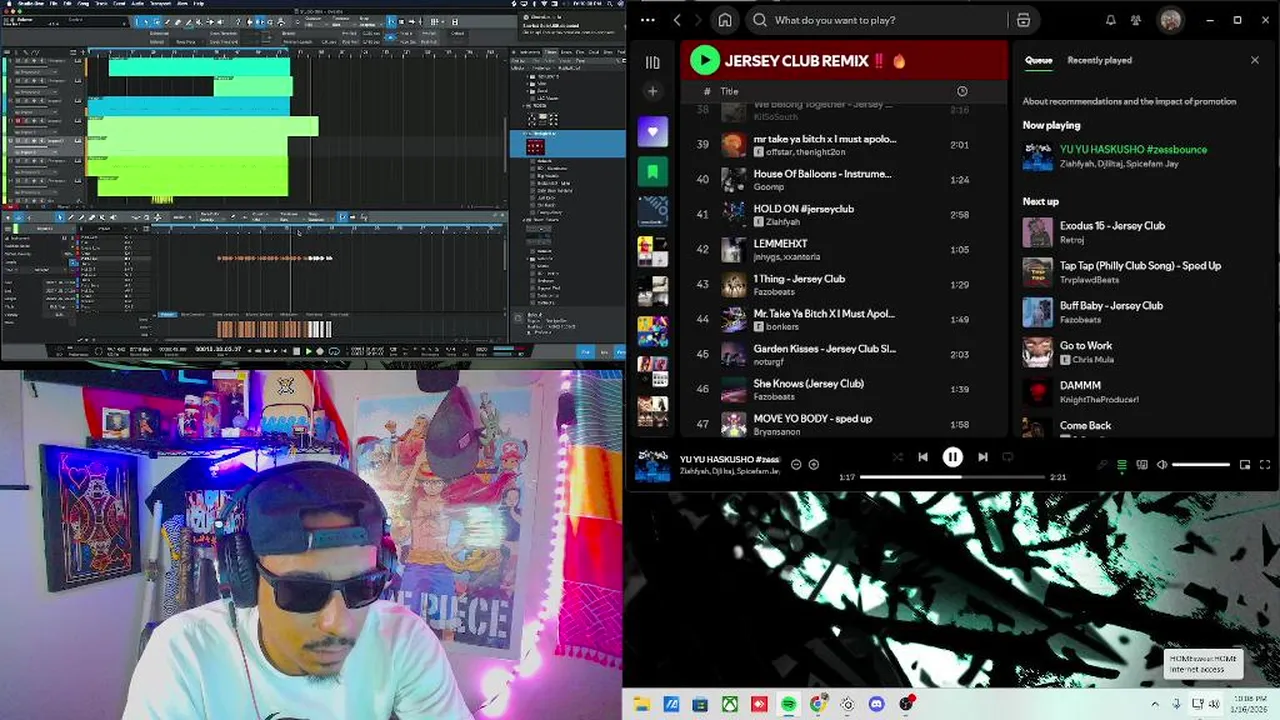Click Stop in the Studio One transport
The height and width of the screenshot is (720, 1280).
click(x=296, y=351)
